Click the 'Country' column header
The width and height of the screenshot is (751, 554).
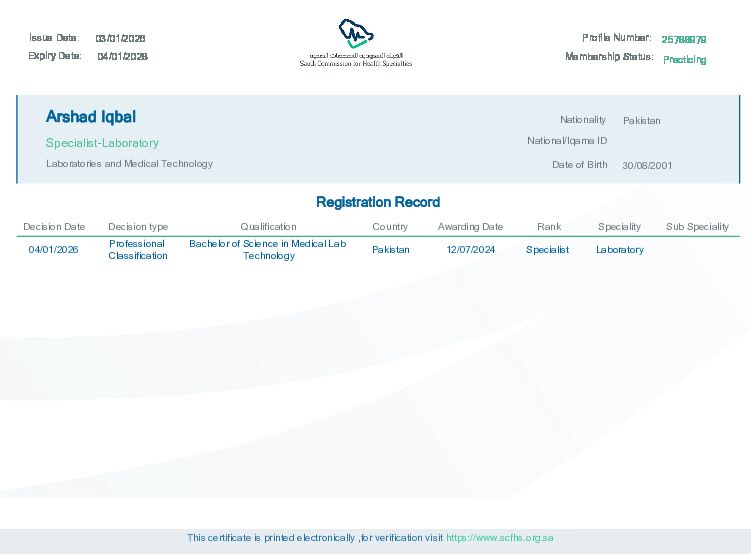click(x=390, y=227)
